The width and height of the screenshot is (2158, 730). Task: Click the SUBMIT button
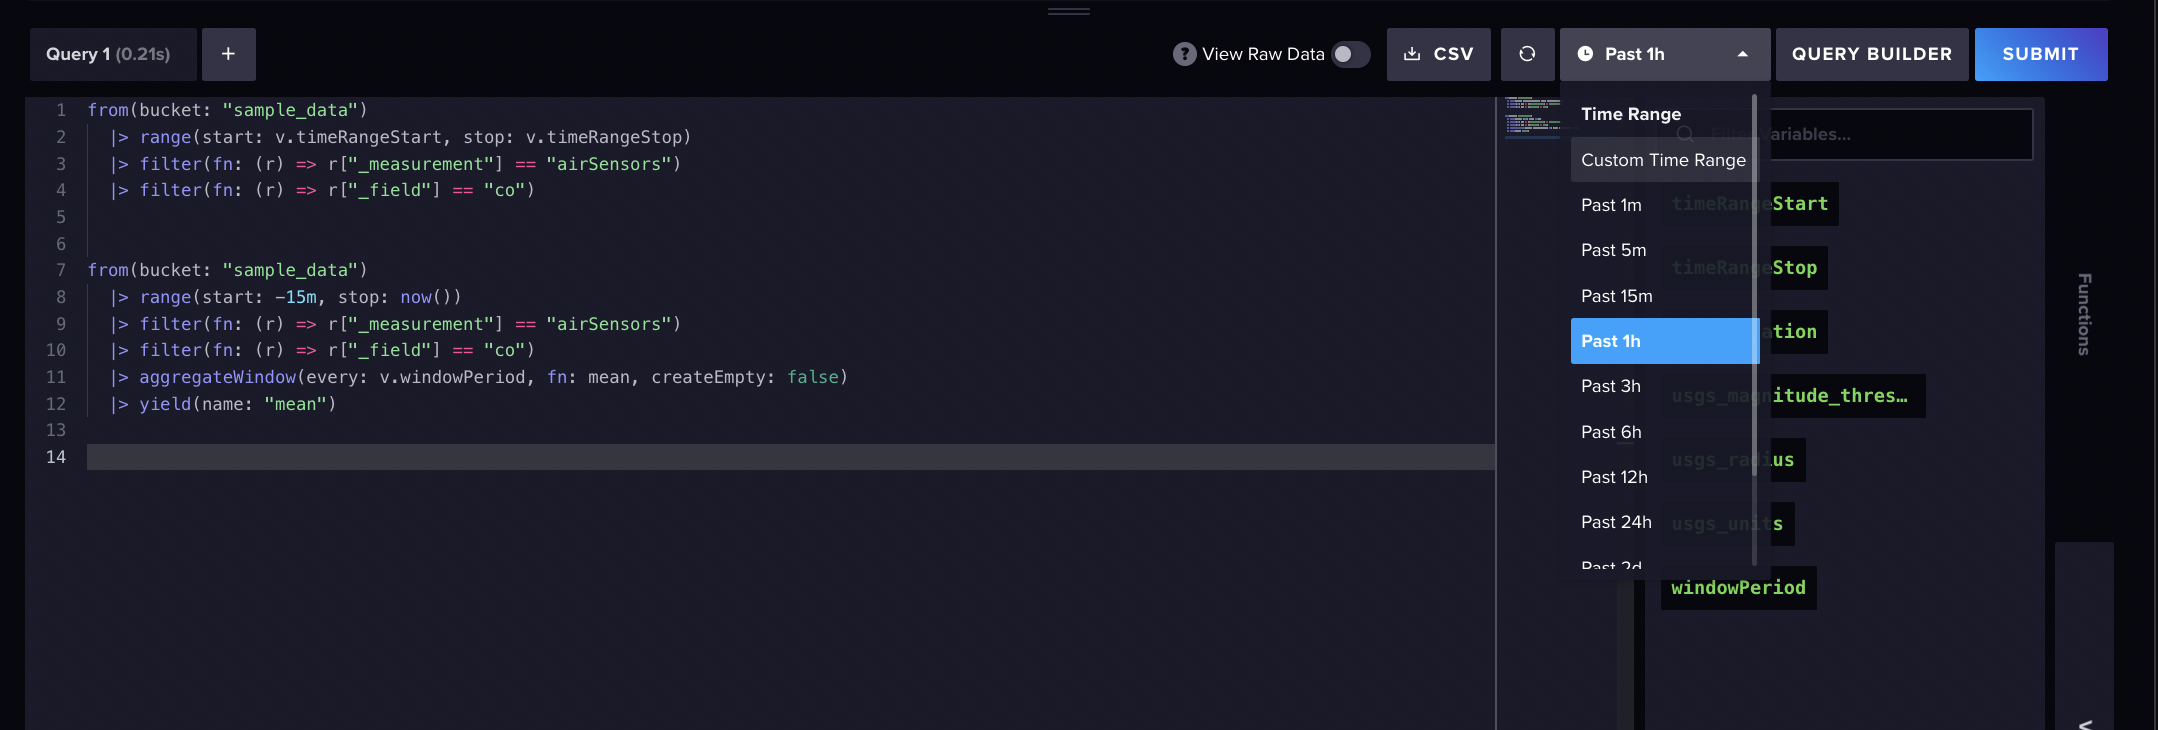coord(2040,54)
